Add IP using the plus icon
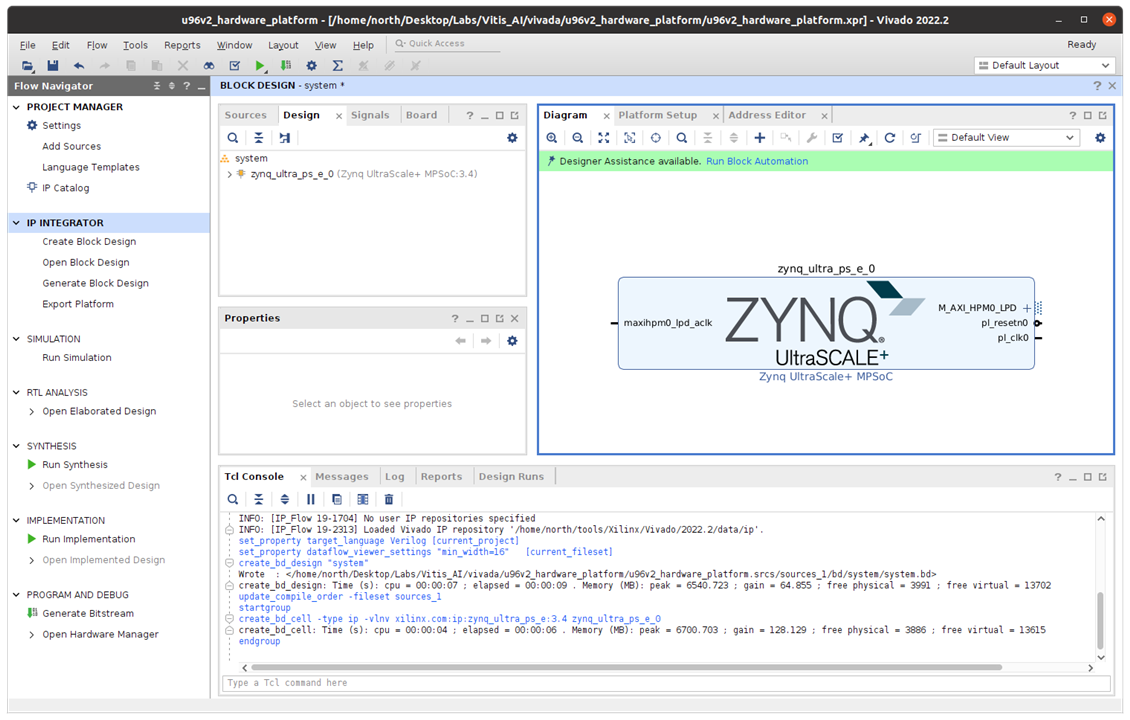 (x=760, y=138)
